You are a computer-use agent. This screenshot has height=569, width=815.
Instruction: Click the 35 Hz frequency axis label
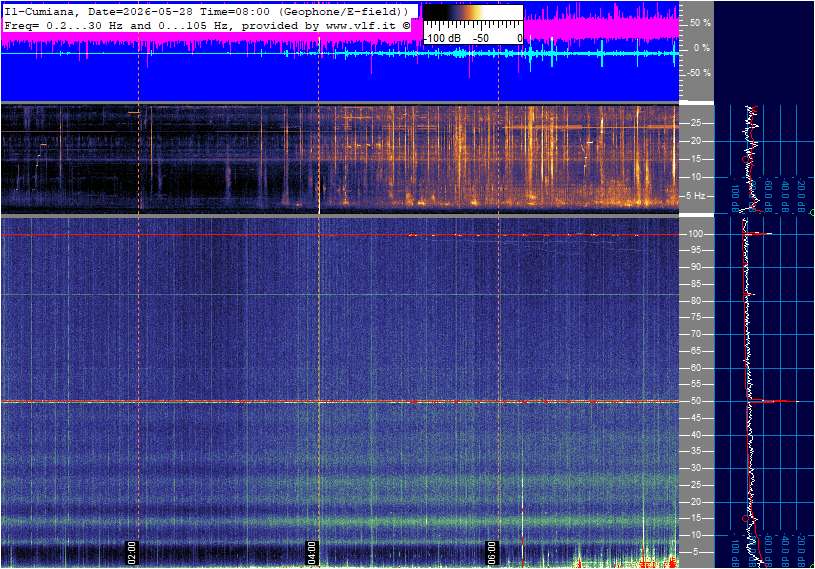[695, 452]
